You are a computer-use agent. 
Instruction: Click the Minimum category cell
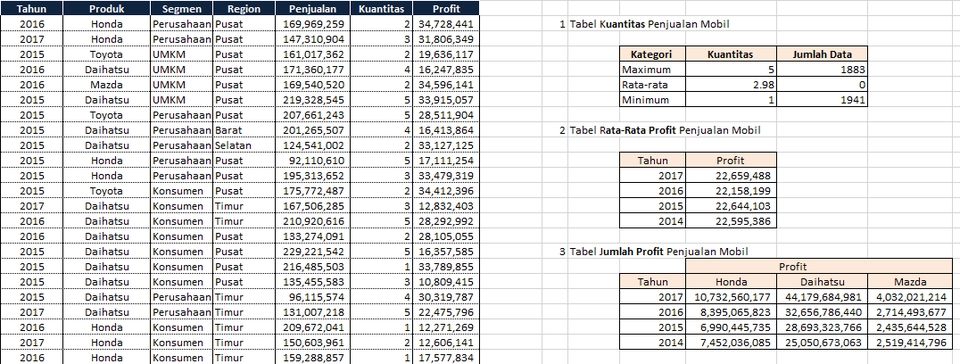(652, 100)
